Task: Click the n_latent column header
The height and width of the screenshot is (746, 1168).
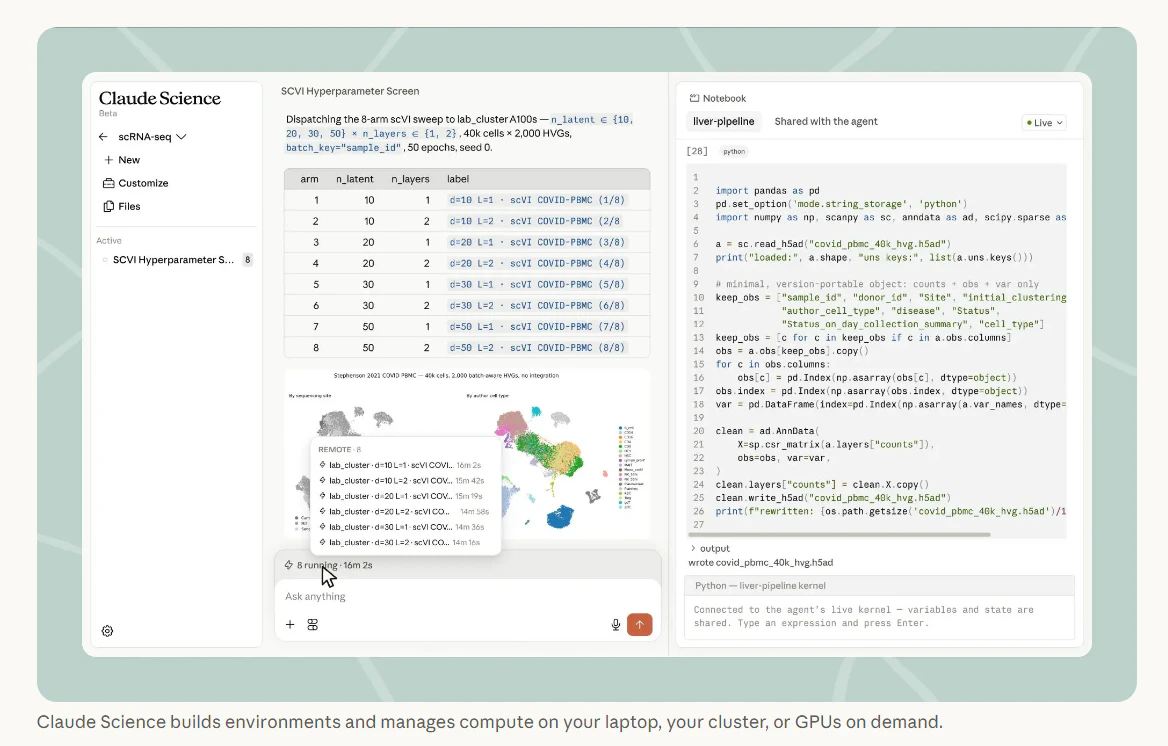Action: tap(355, 179)
